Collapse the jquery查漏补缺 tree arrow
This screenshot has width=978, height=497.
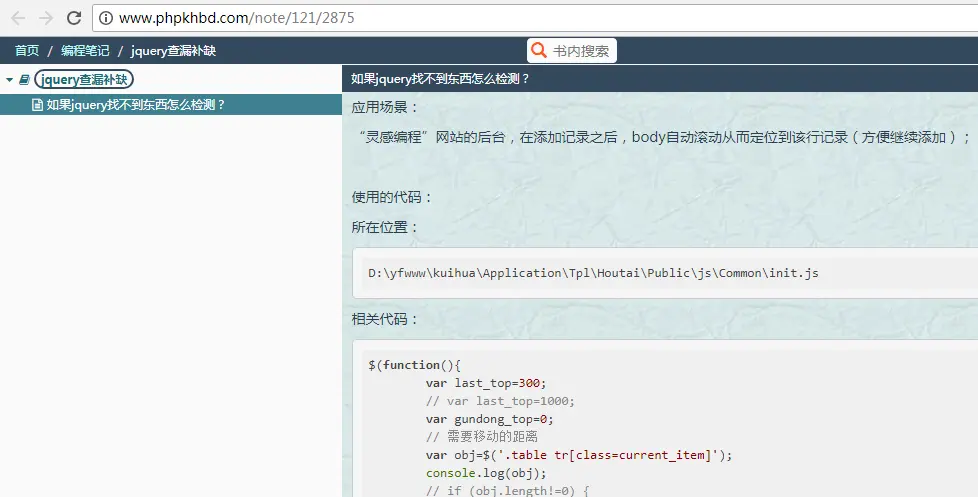pyautogui.click(x=9, y=80)
